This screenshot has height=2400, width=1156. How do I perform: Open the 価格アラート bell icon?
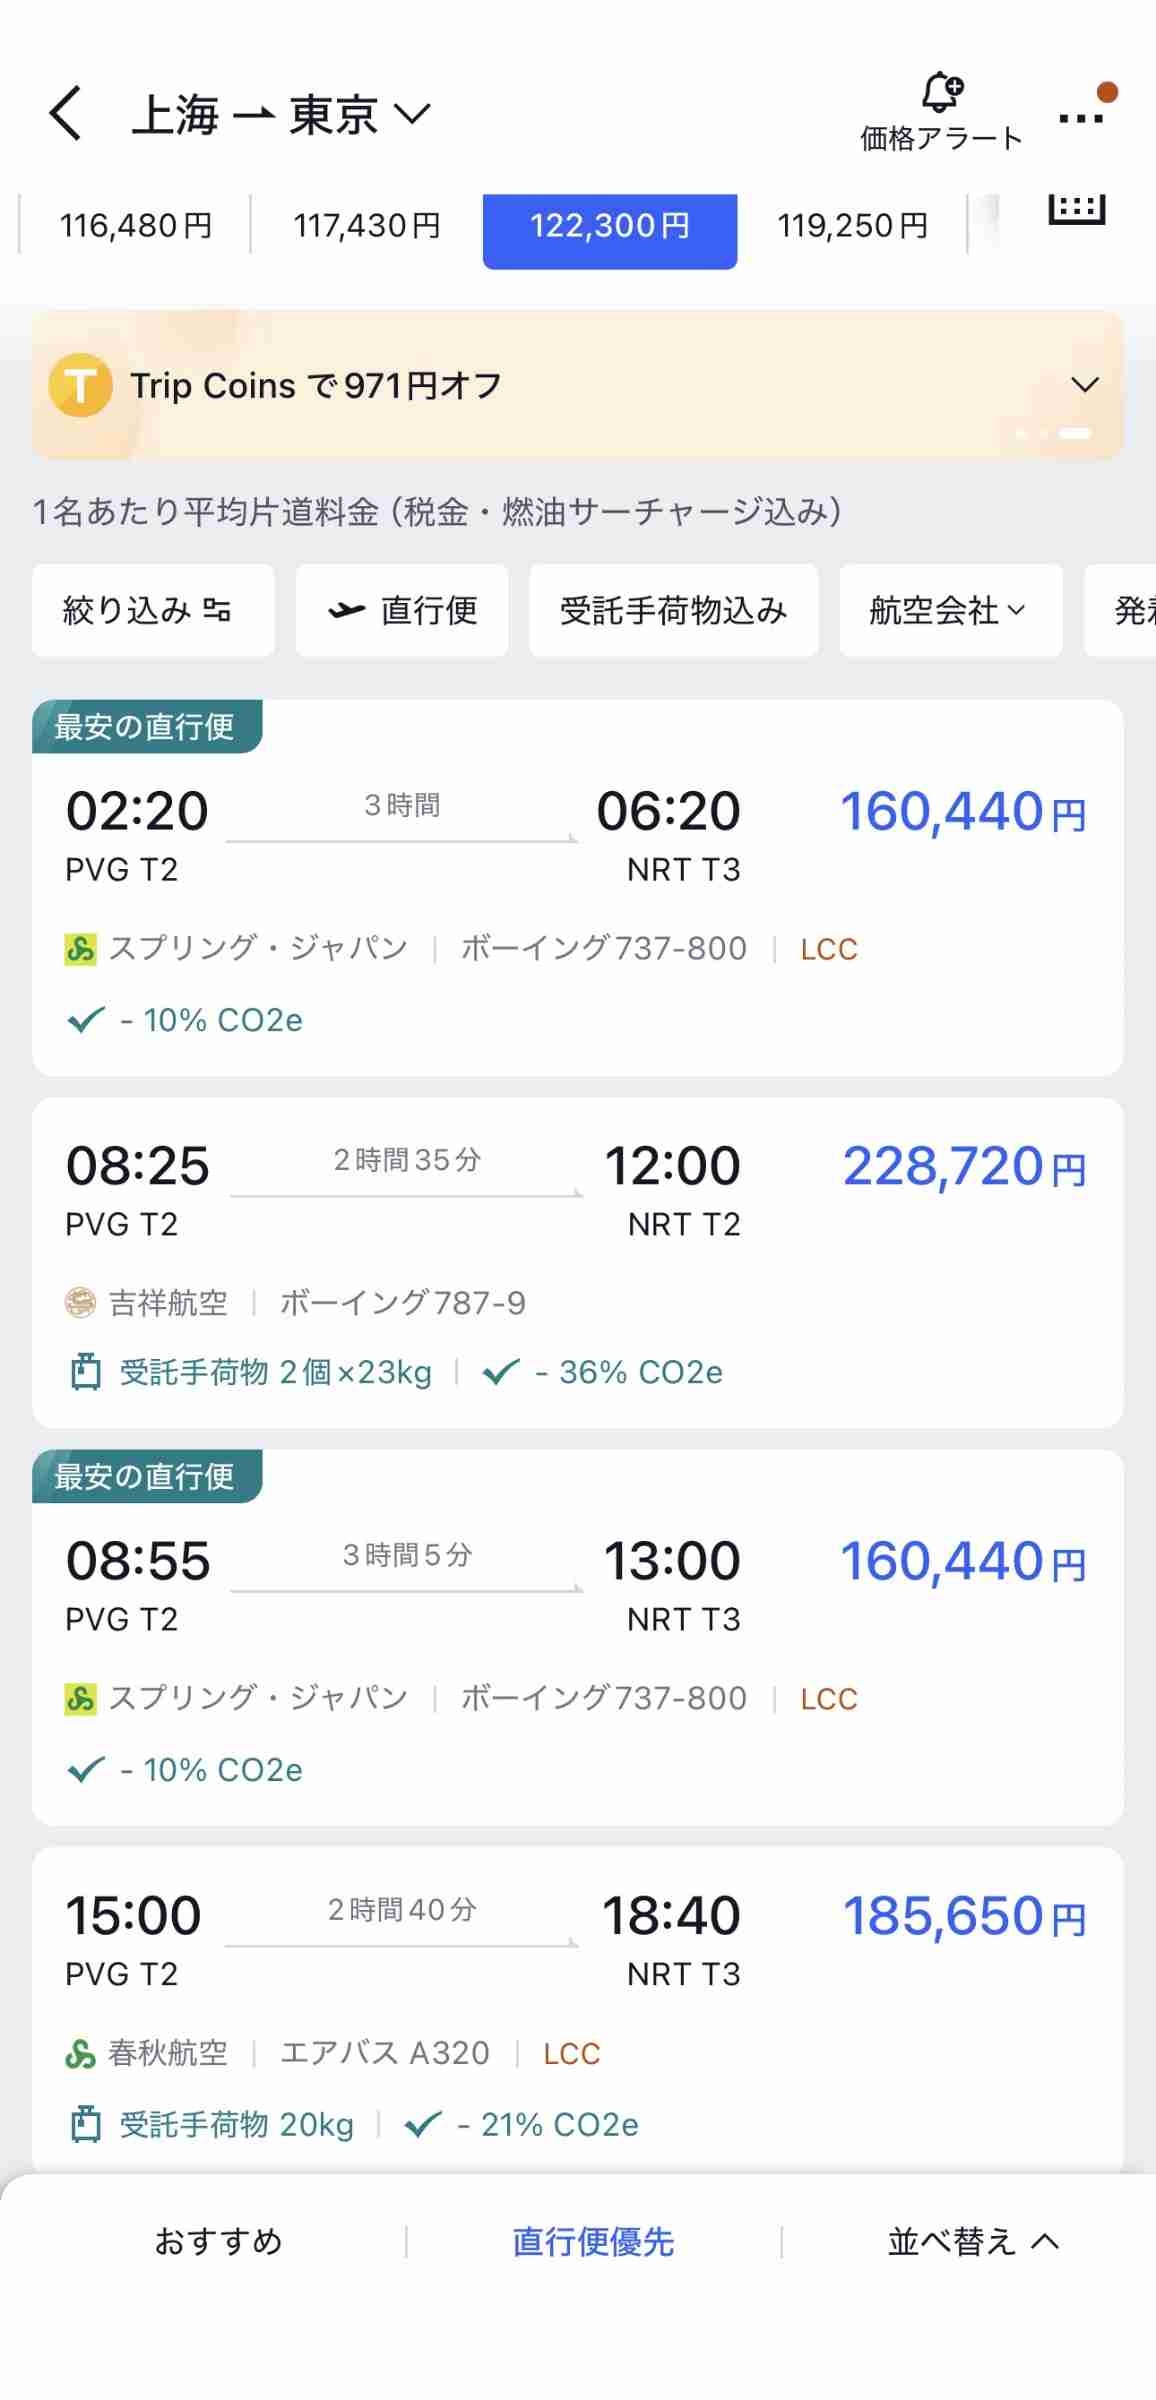click(941, 93)
